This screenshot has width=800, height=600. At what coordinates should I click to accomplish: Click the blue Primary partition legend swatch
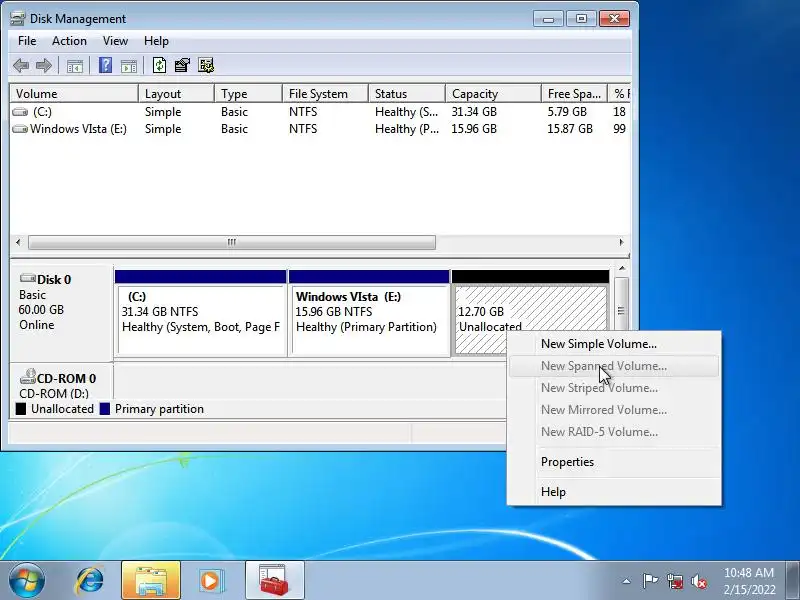pos(105,409)
